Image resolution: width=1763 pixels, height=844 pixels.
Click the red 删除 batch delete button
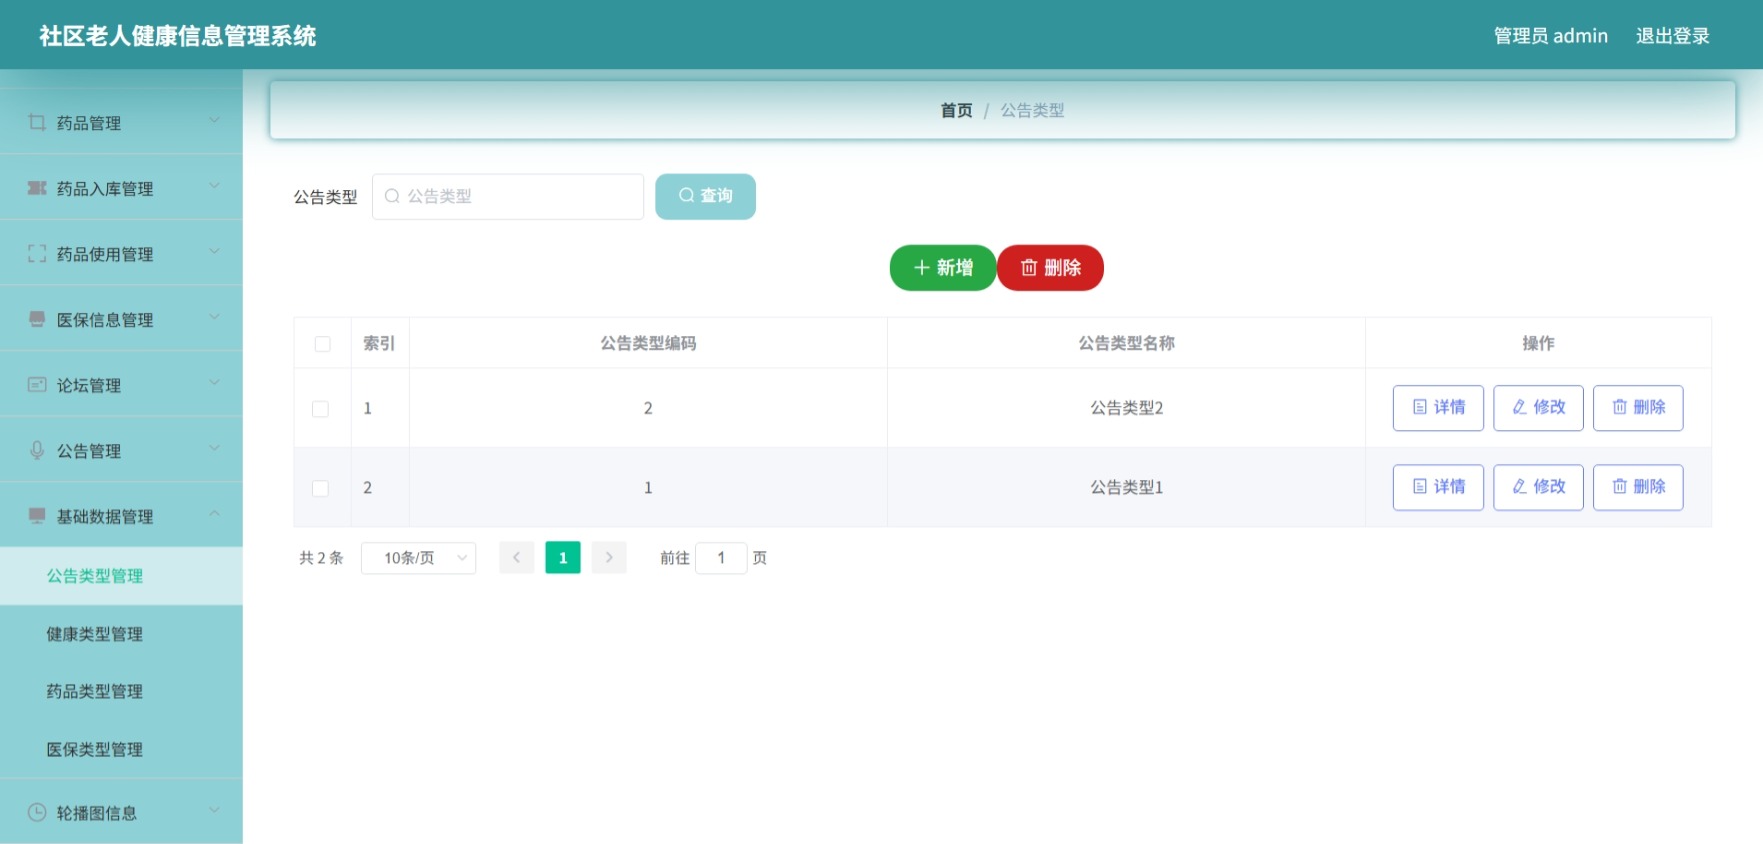(x=1050, y=268)
